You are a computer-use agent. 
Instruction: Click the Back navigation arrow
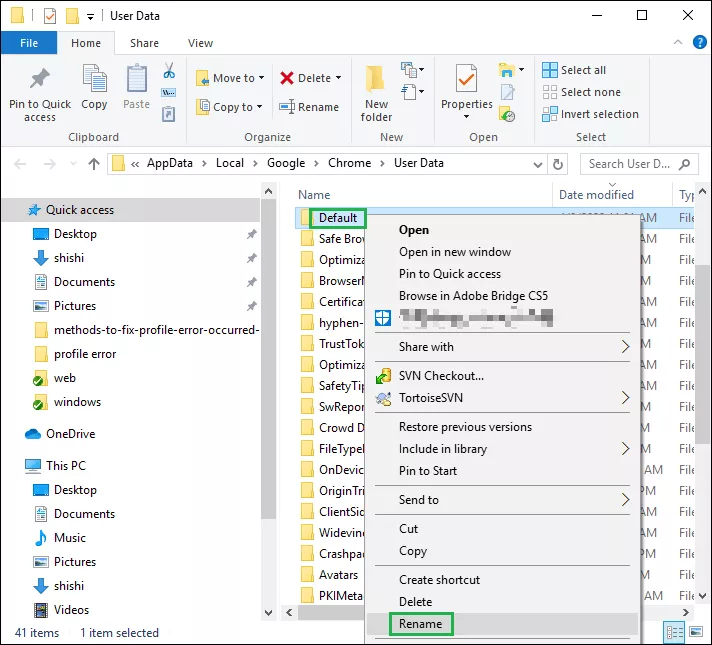20,164
